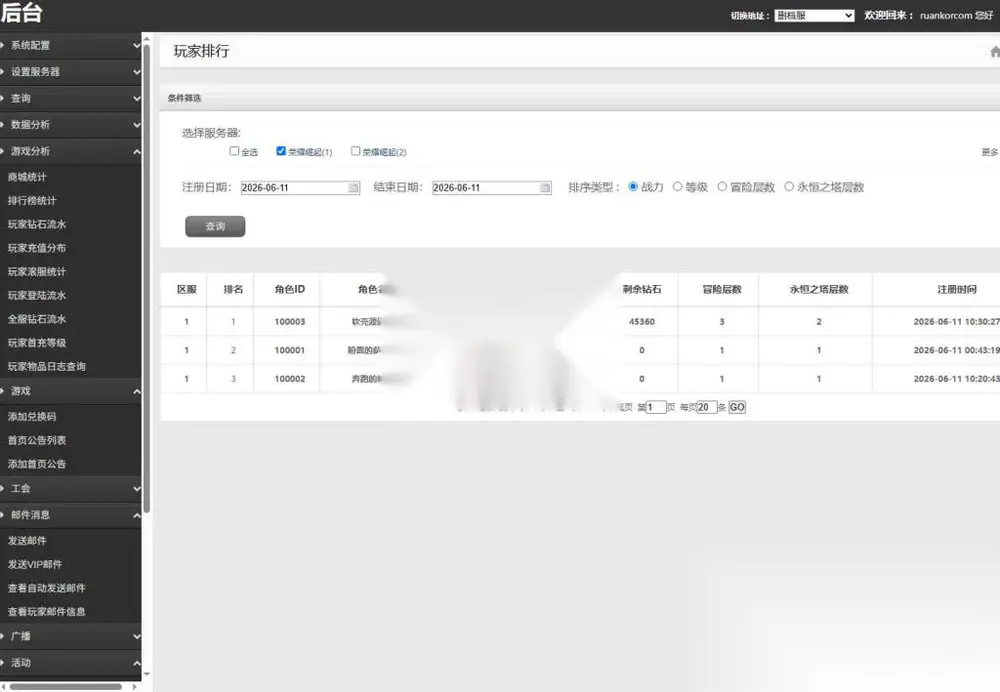Open 玩家钻石流水 in sidebar
The height and width of the screenshot is (692, 1000).
[x=37, y=225]
